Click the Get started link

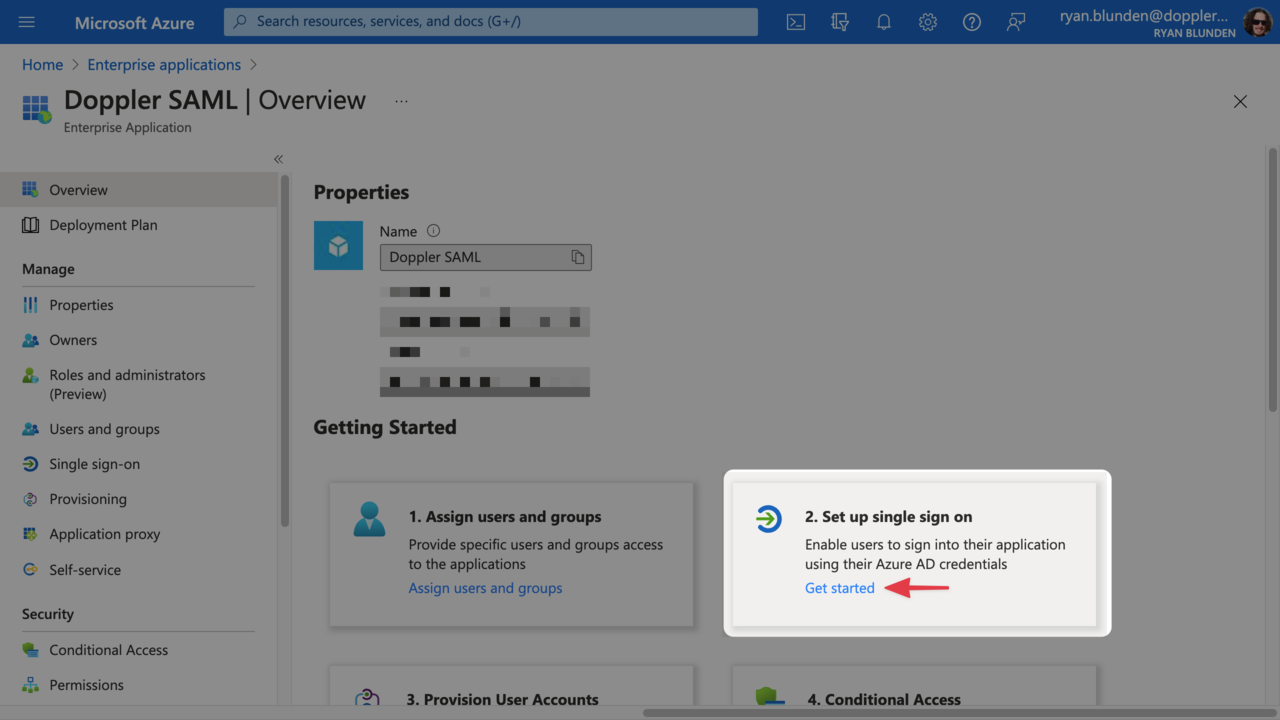[840, 588]
